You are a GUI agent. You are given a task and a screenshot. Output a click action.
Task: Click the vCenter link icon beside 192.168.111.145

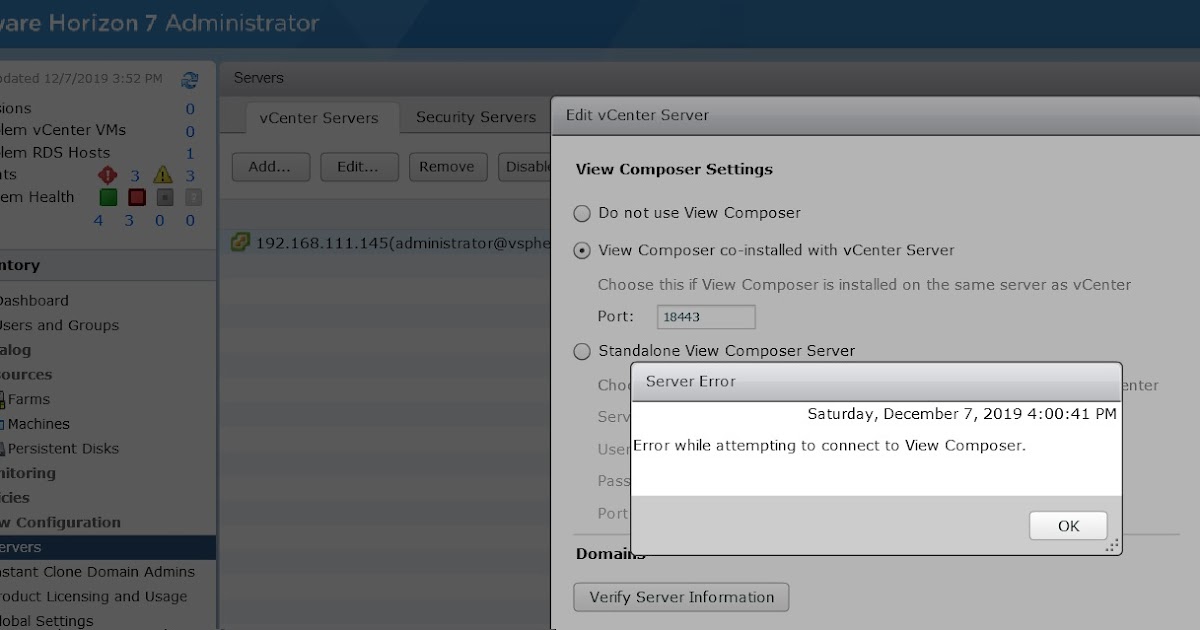tap(240, 242)
